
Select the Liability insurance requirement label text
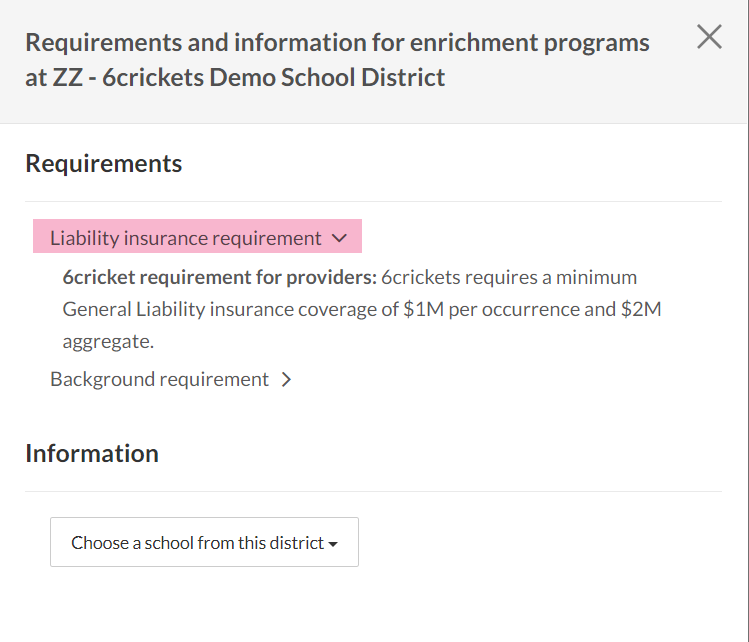click(186, 238)
